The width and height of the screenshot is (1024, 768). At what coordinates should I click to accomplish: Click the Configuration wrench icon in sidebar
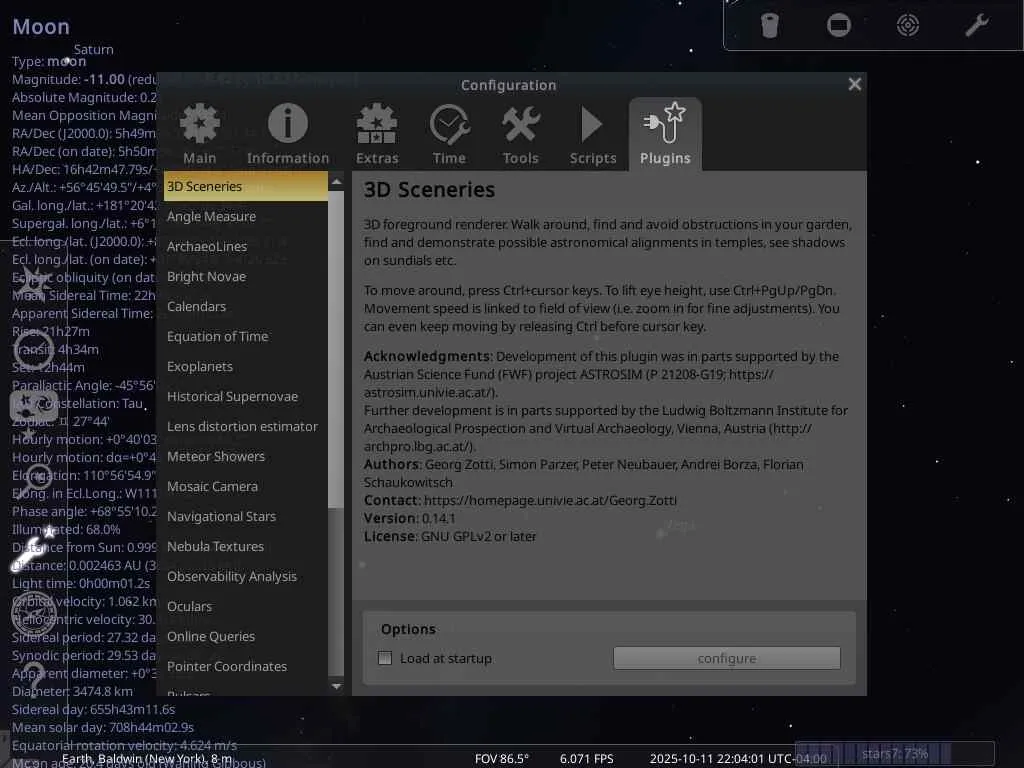[x=31, y=550]
